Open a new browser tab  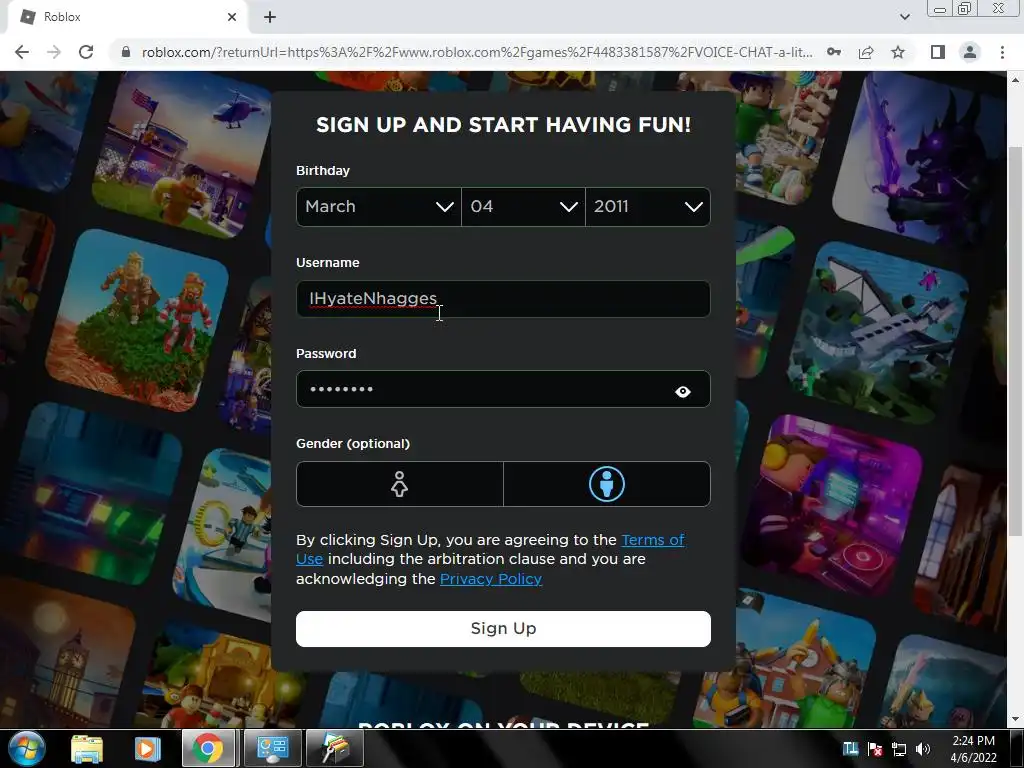pos(270,17)
